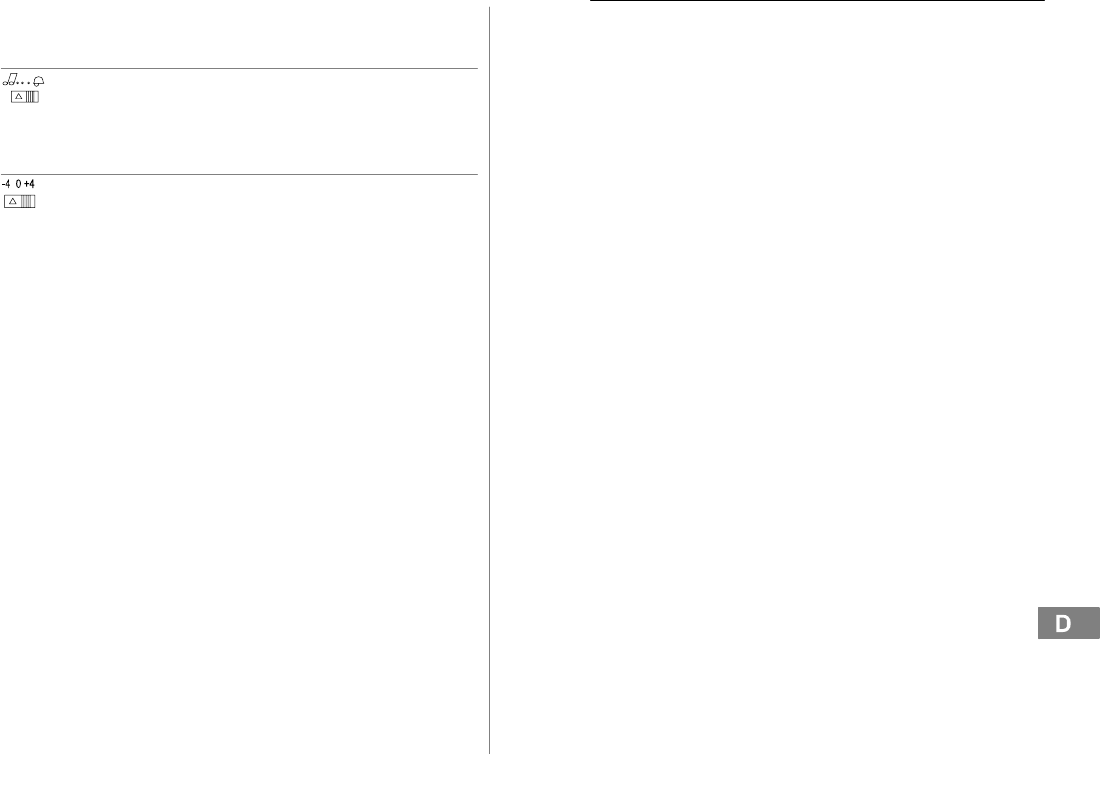The height and width of the screenshot is (812, 1100).
Task: Select the -4 scale value
Action: point(6,184)
